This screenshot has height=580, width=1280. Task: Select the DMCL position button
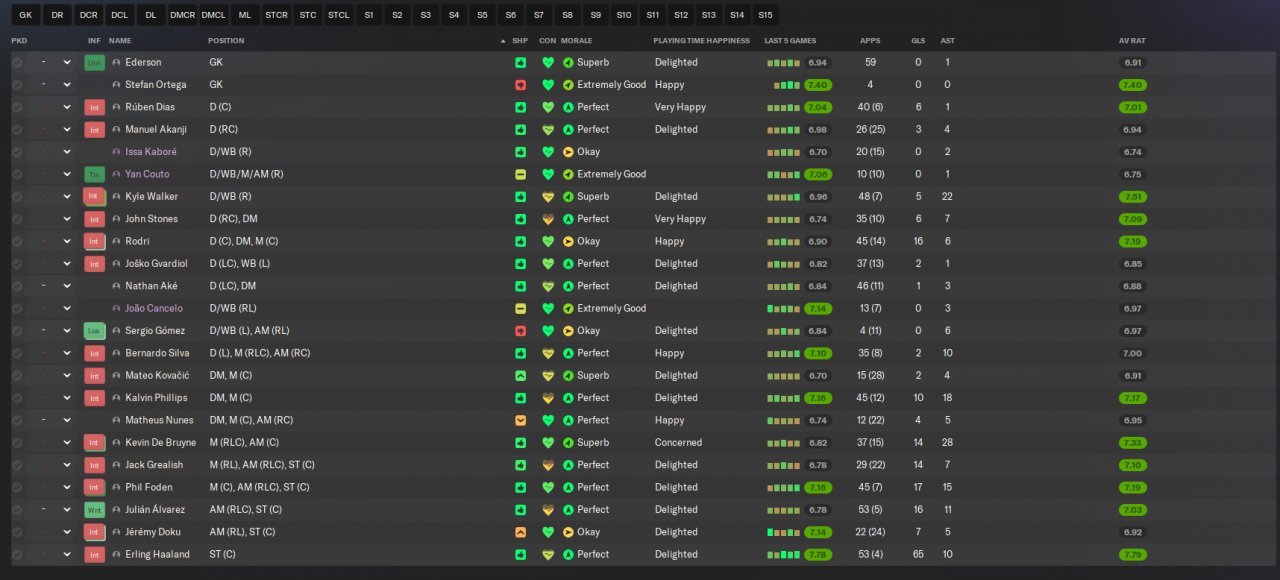(213, 15)
